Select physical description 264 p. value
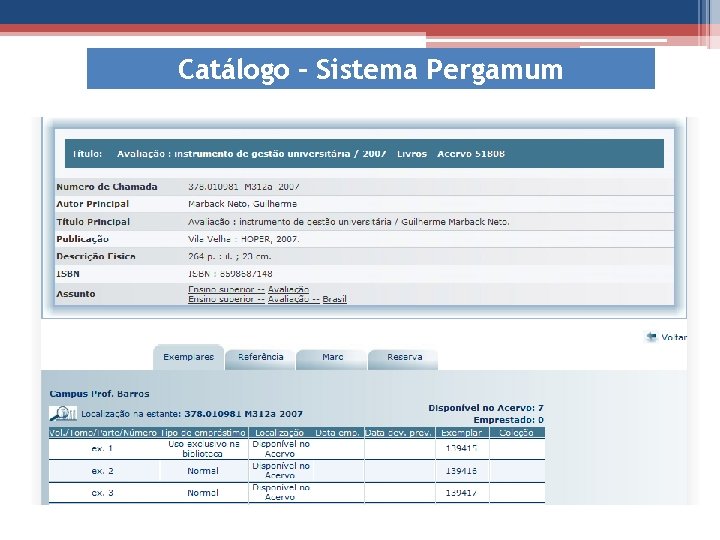This screenshot has height=540, width=720. coord(229,256)
